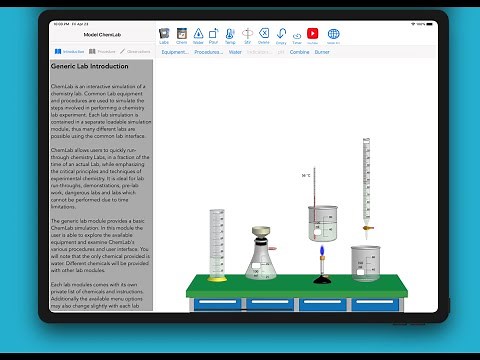This screenshot has height=360, width=480.
Task: Open the greyed Indicators... menu
Action: click(x=259, y=52)
